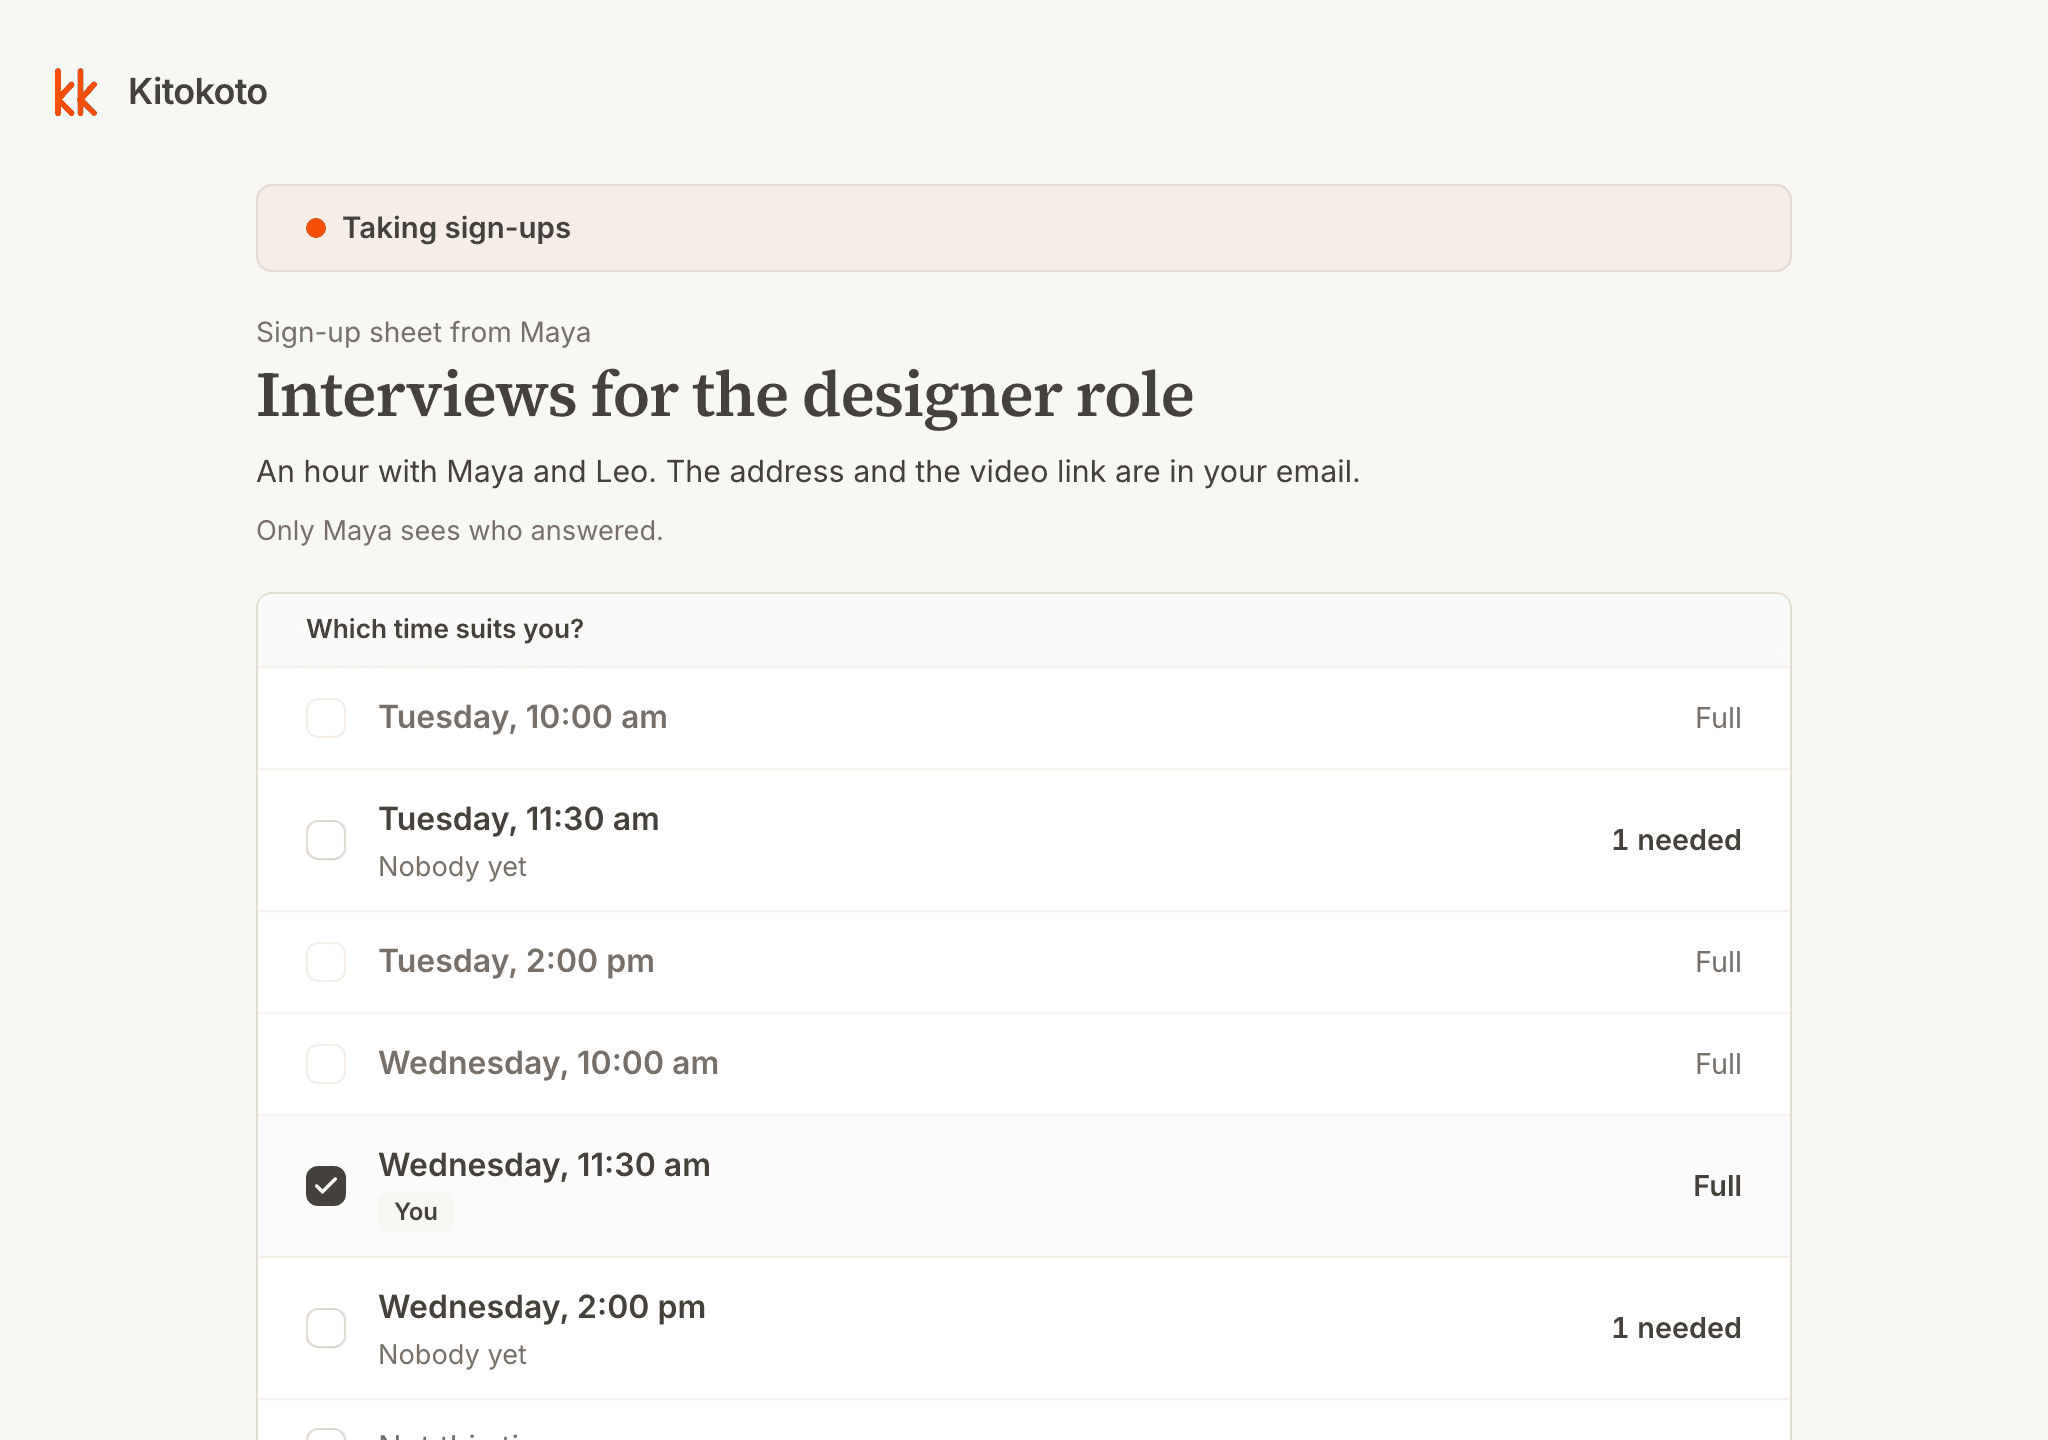
Task: Click the Taking sign-ups banner text
Action: point(457,228)
